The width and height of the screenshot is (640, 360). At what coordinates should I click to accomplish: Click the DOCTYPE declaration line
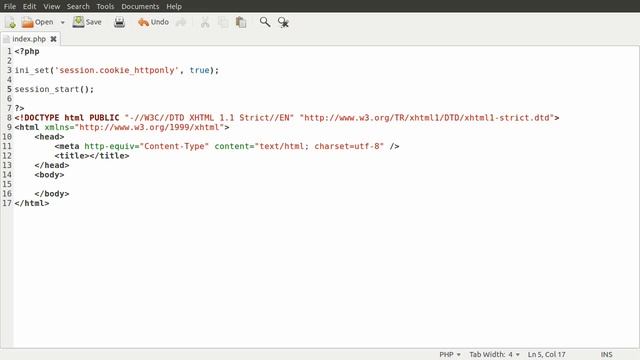point(287,118)
